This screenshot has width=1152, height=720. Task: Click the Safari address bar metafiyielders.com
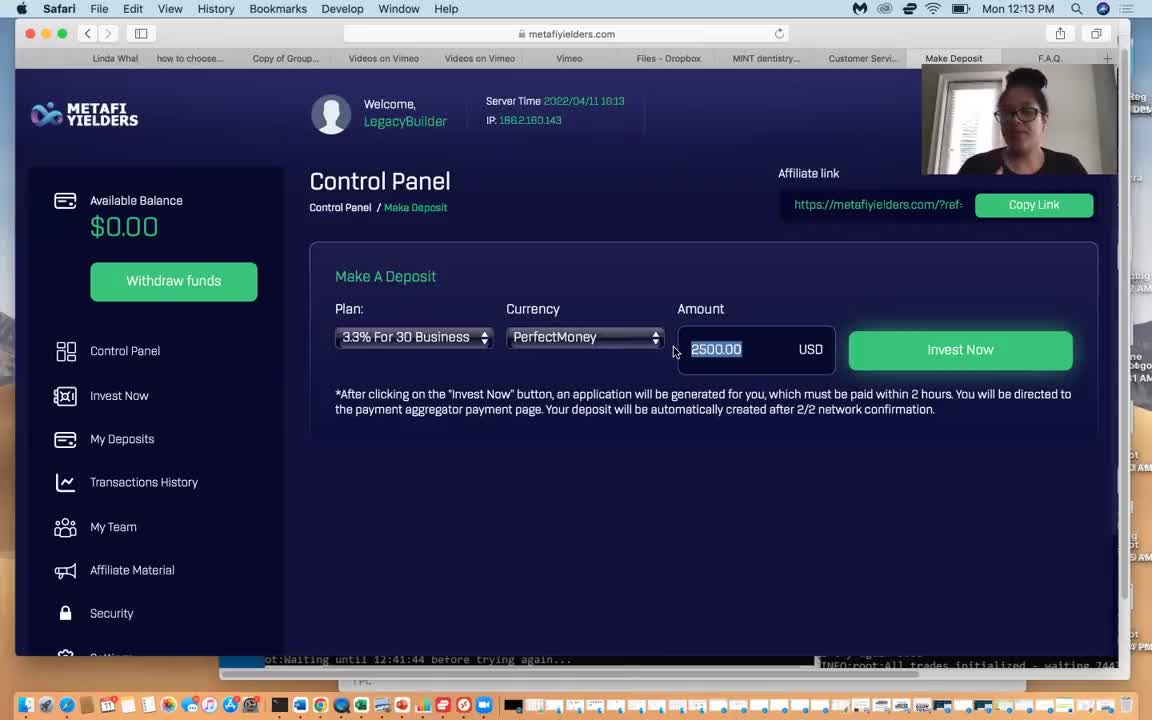tap(566, 34)
